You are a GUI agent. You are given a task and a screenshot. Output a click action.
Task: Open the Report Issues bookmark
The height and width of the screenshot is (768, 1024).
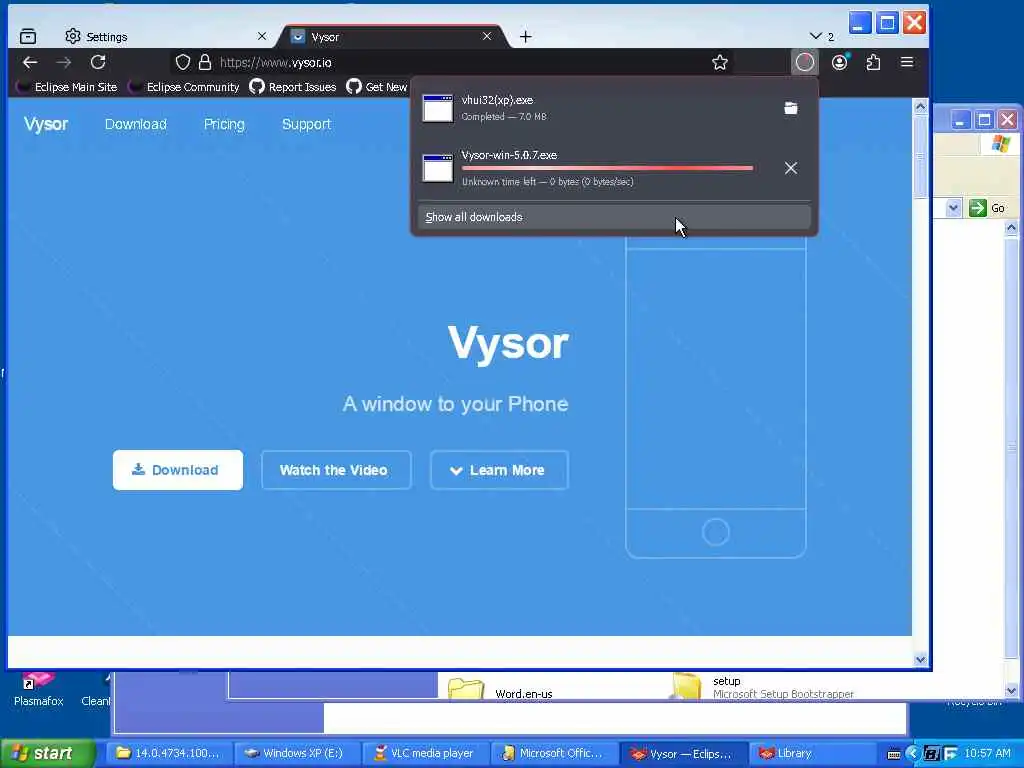(x=293, y=87)
